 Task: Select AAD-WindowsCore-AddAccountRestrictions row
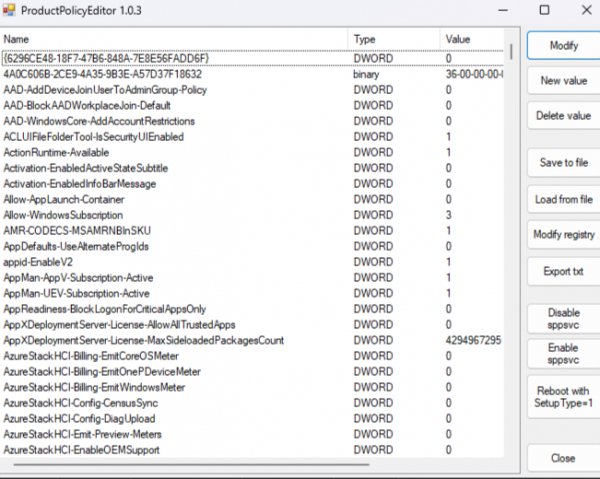click(x=253, y=121)
